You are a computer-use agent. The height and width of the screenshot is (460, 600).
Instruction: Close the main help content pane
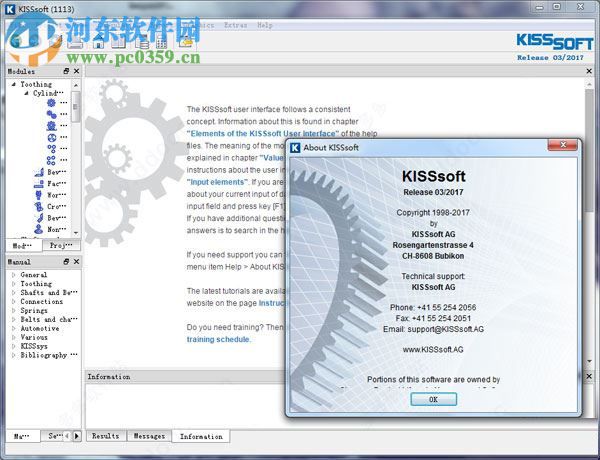pyautogui.click(x=589, y=71)
